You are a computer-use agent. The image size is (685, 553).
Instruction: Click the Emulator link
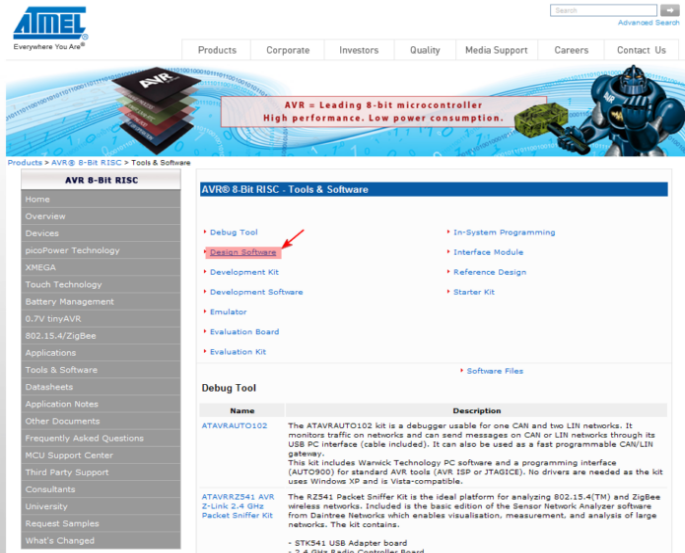[228, 311]
